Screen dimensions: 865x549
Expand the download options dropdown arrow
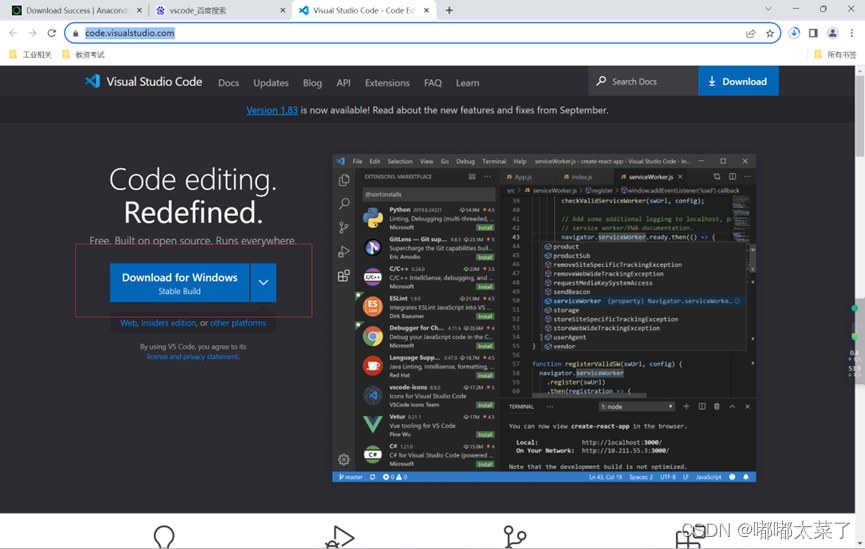coord(264,283)
